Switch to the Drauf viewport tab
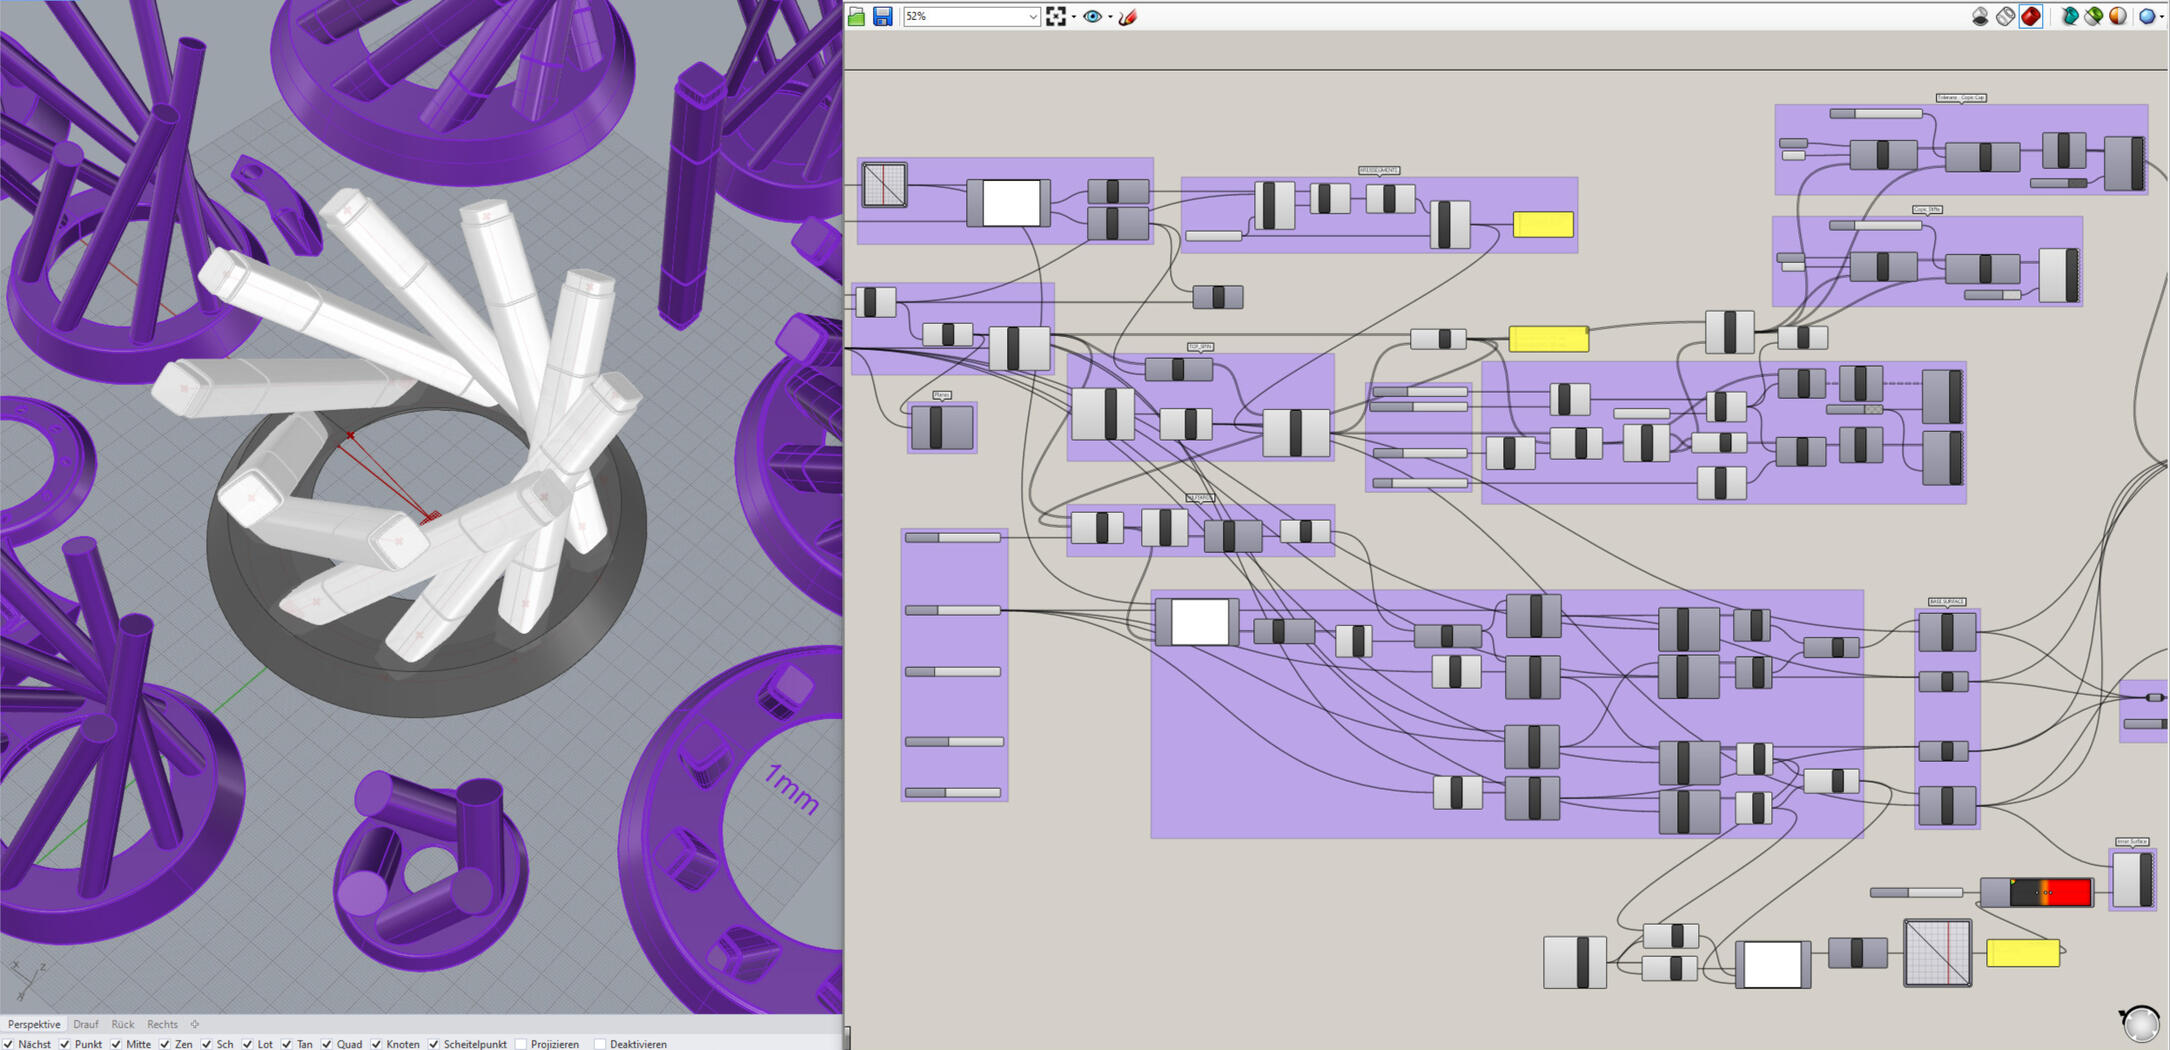 [x=86, y=1024]
